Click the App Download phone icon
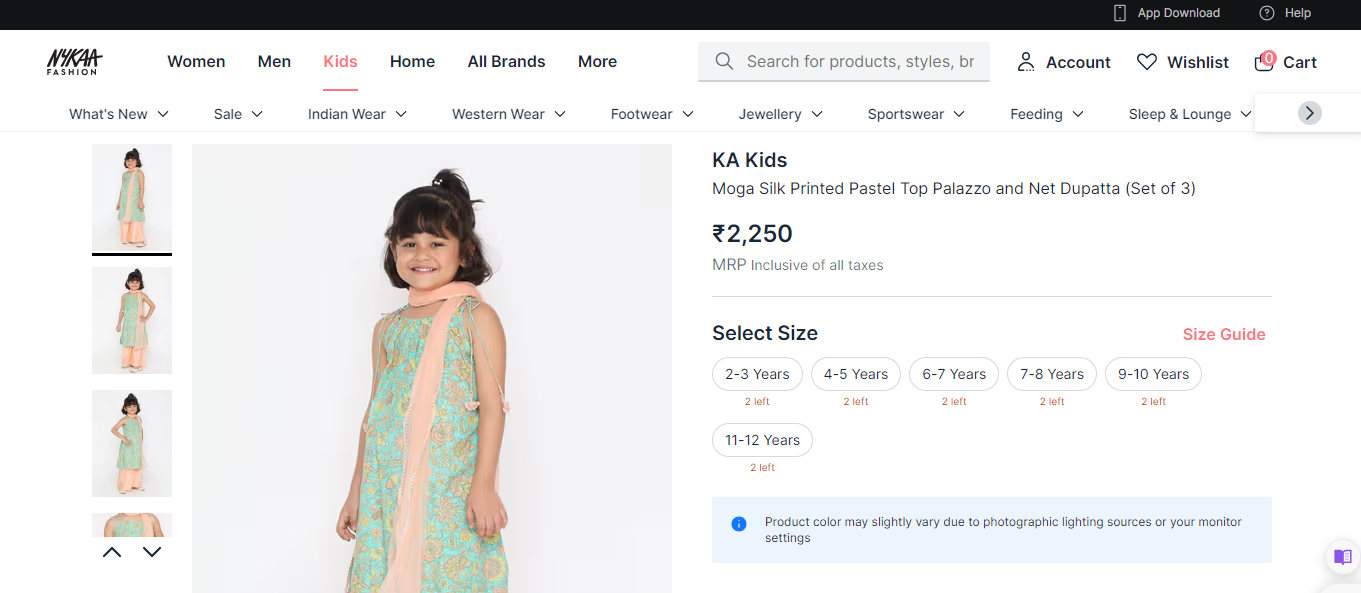Image resolution: width=1361 pixels, height=593 pixels. tap(1120, 13)
